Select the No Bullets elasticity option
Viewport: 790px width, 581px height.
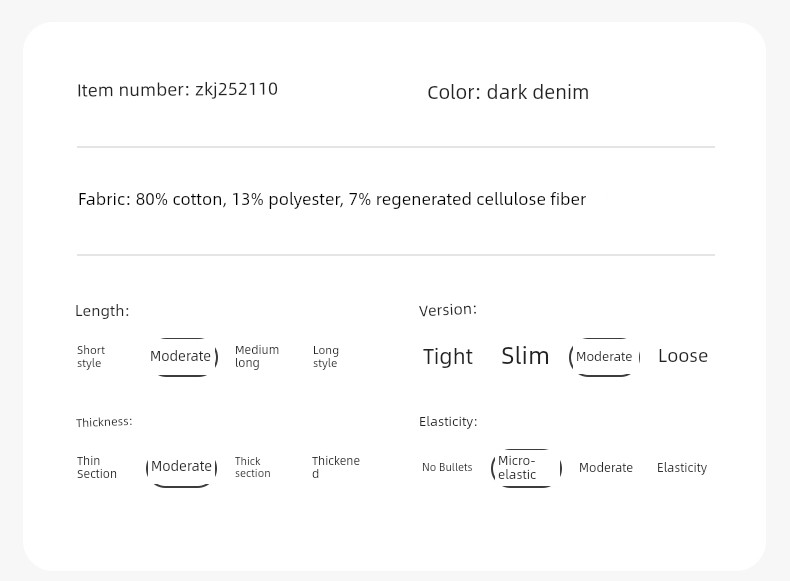click(x=447, y=467)
